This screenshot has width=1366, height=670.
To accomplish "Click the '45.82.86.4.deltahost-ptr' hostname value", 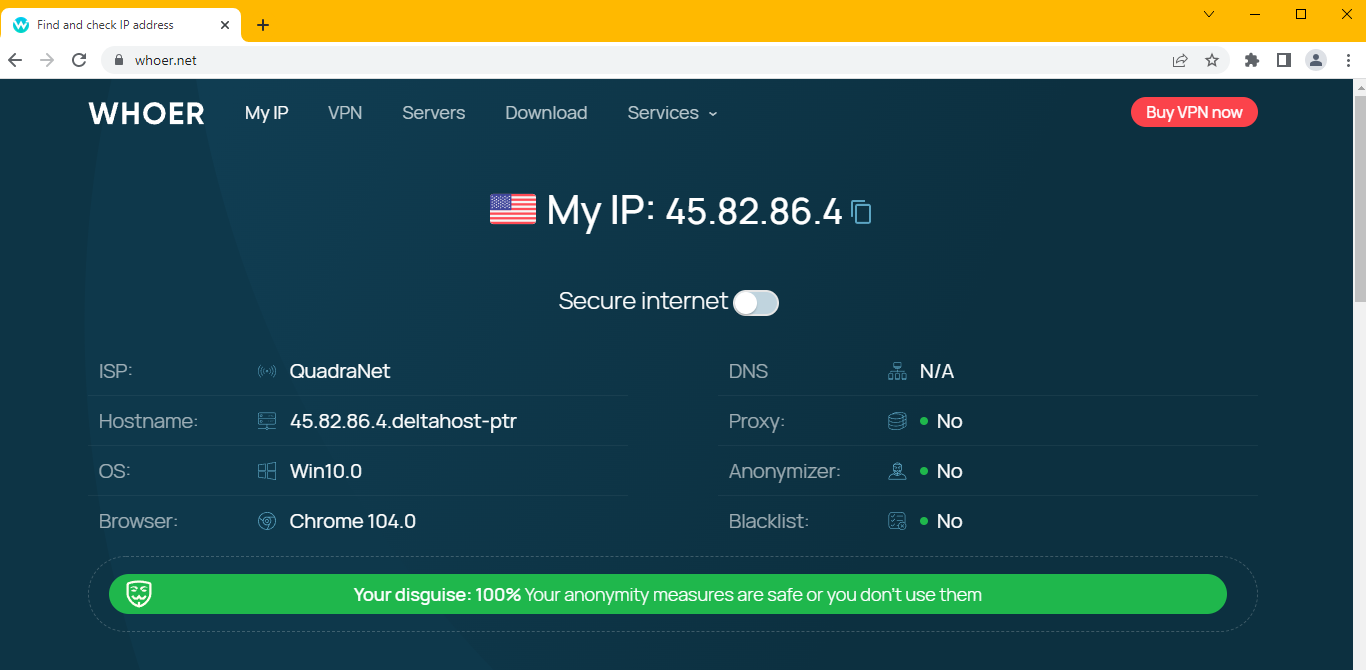I will 403,422.
